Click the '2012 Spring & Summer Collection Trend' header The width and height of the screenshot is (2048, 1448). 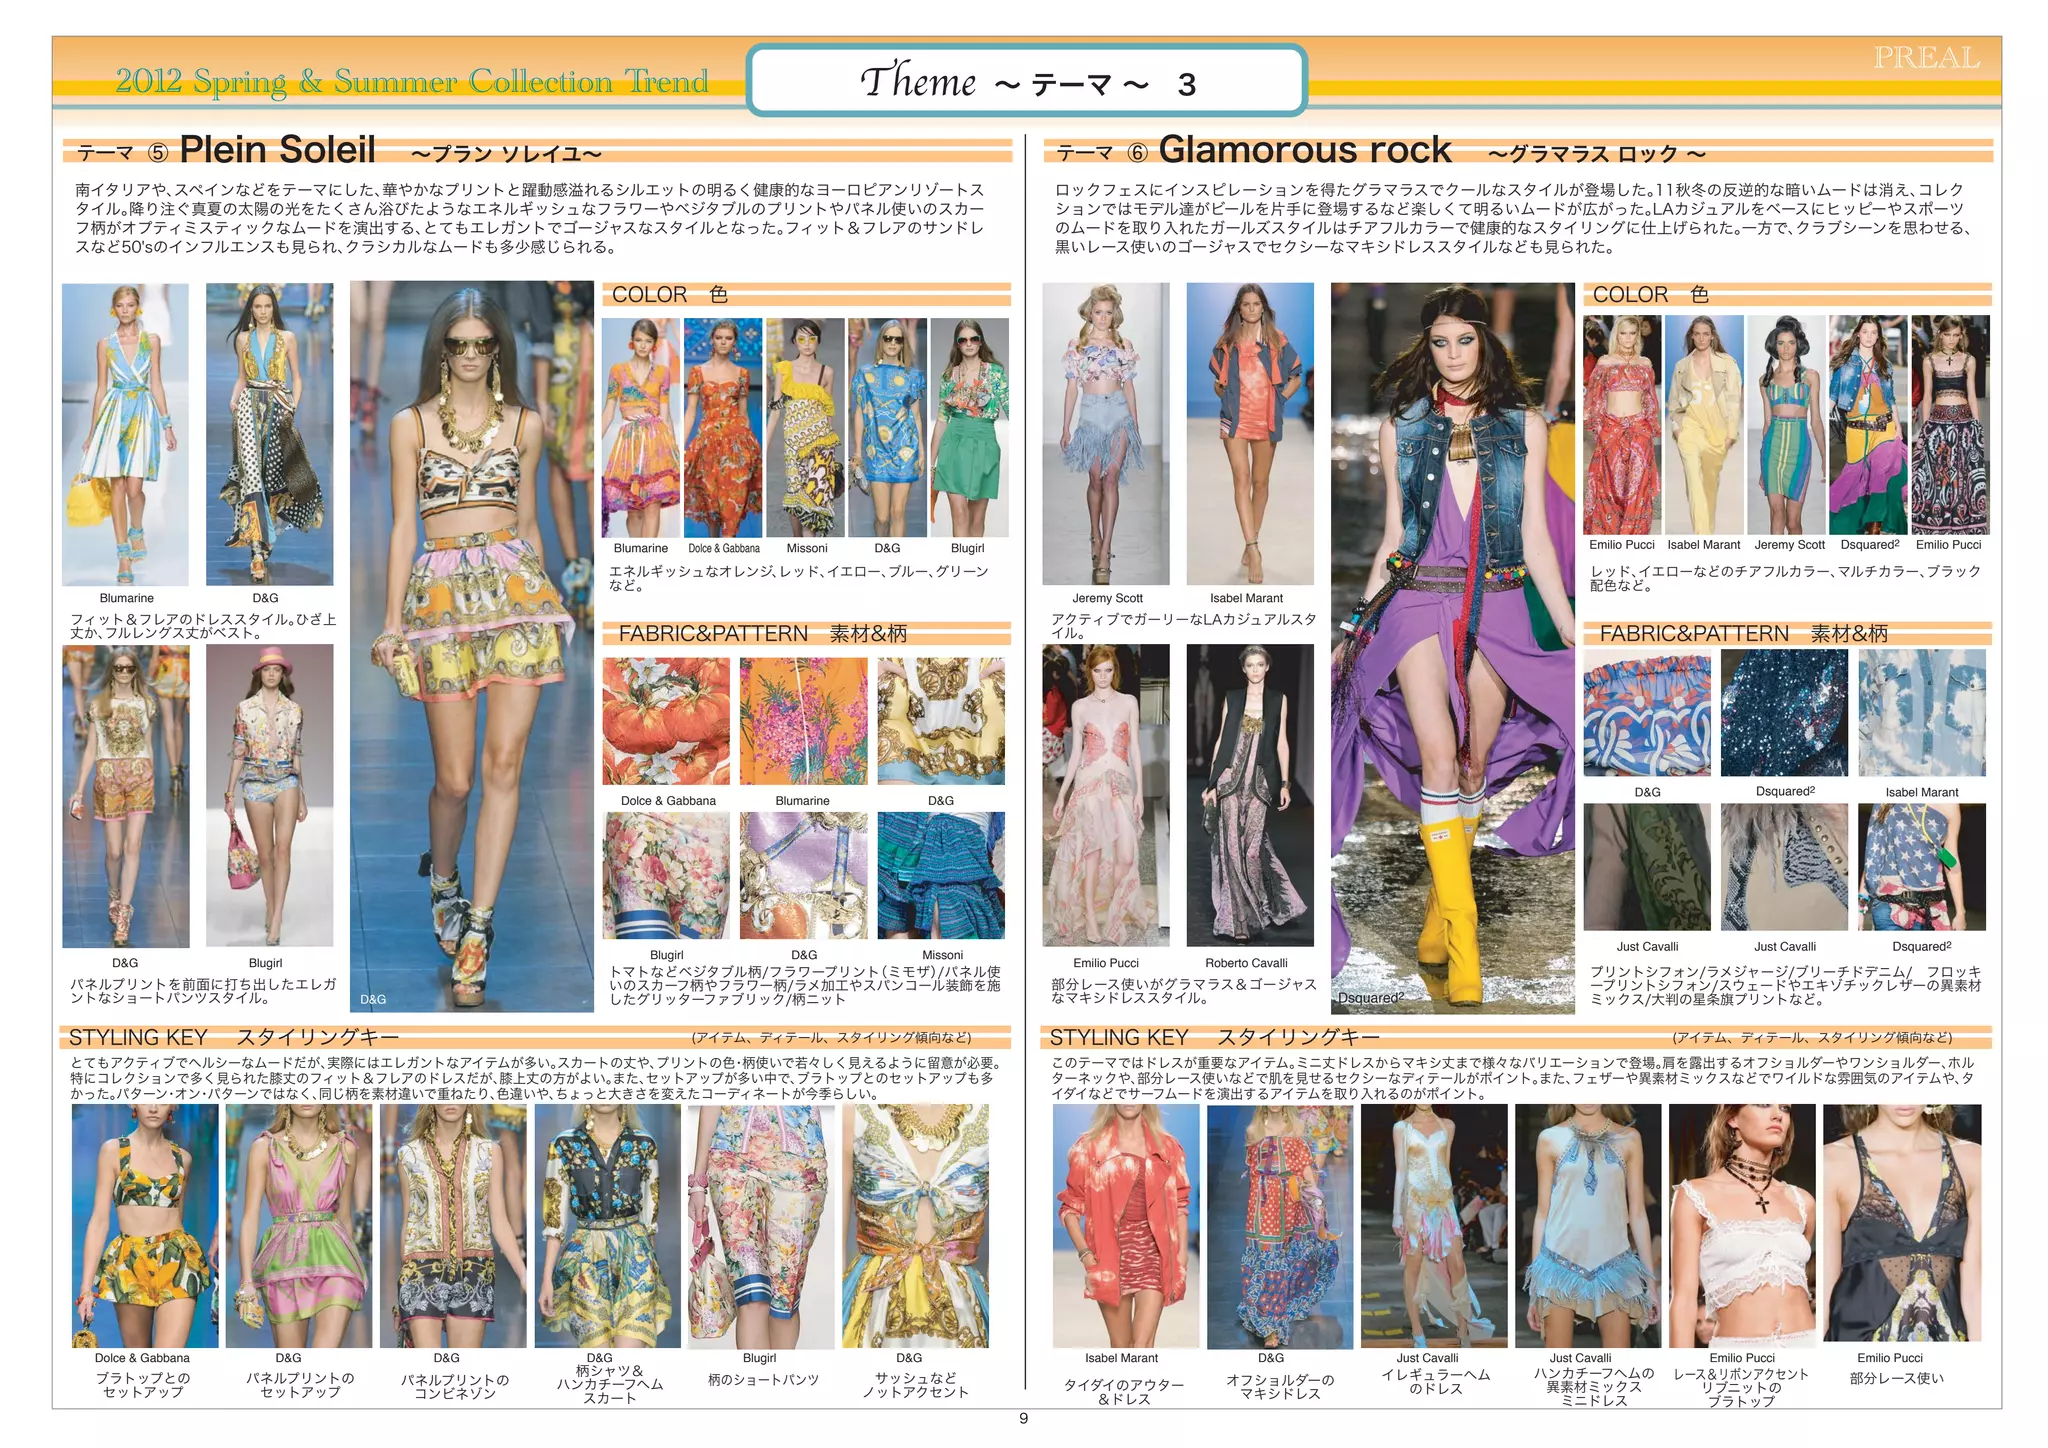point(411,81)
